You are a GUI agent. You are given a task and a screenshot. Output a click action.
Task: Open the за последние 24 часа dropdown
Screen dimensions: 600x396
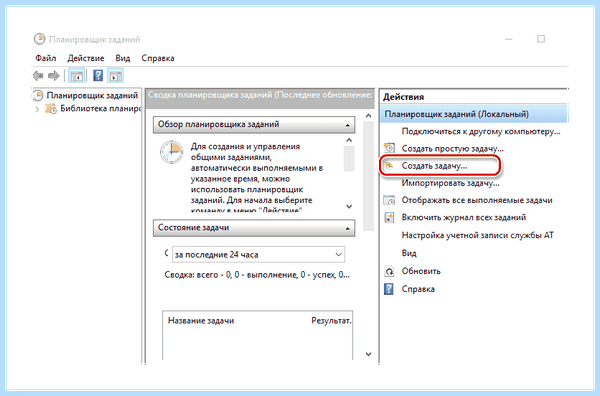(x=258, y=254)
